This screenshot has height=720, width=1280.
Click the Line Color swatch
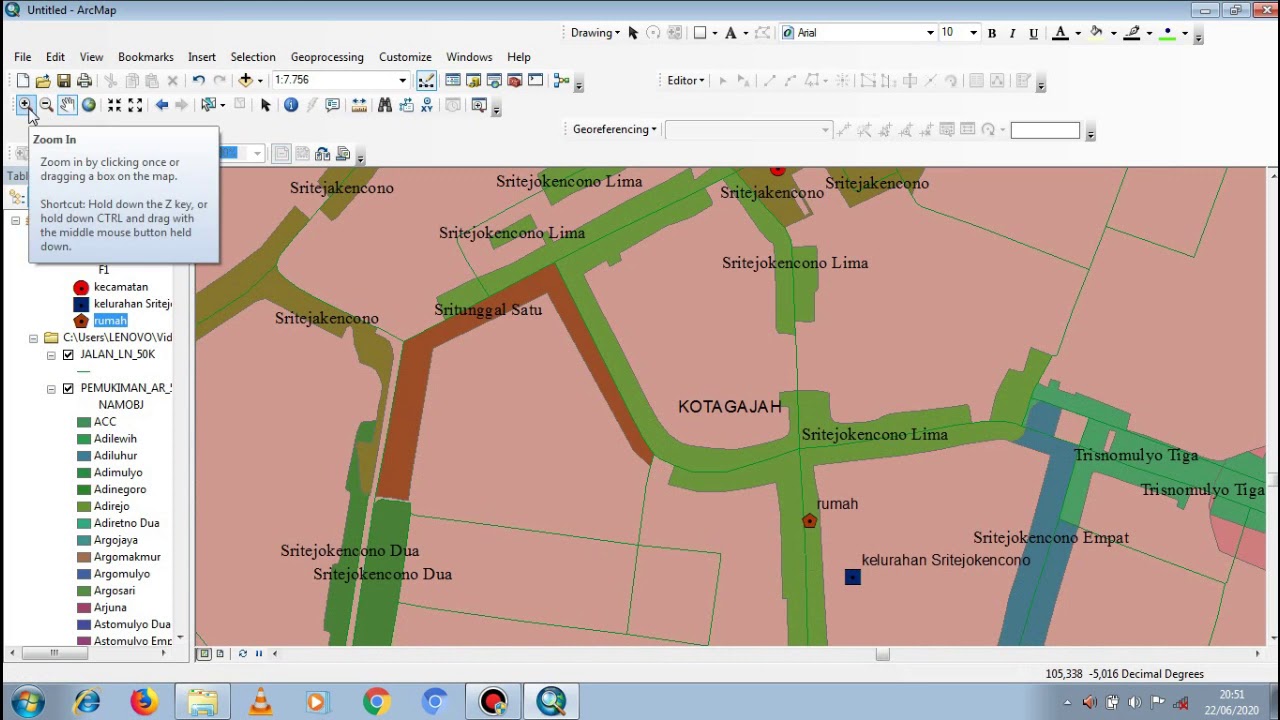(1132, 33)
